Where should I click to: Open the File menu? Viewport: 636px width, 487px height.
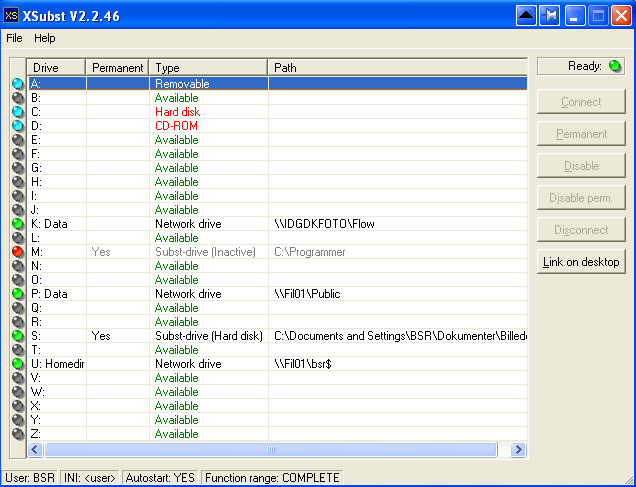14,38
